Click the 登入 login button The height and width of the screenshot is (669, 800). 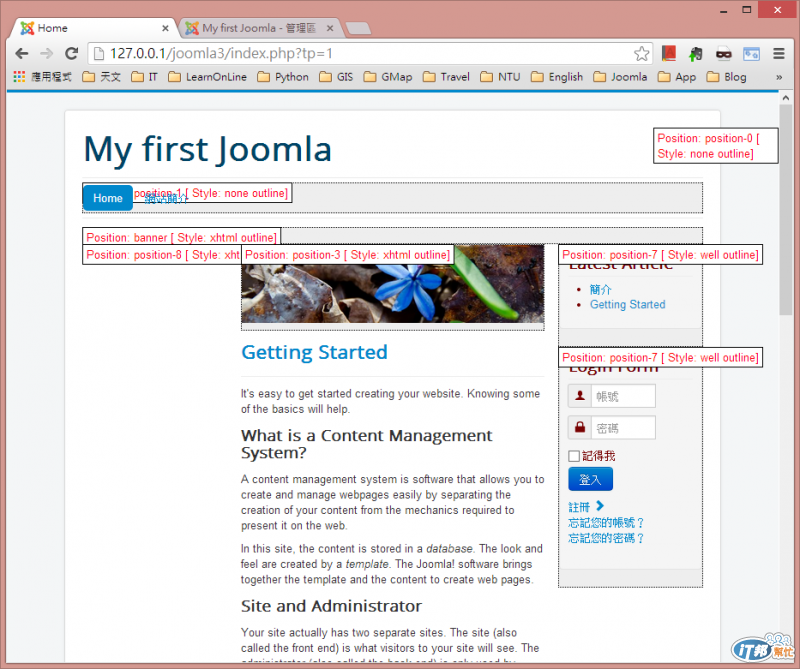point(590,479)
